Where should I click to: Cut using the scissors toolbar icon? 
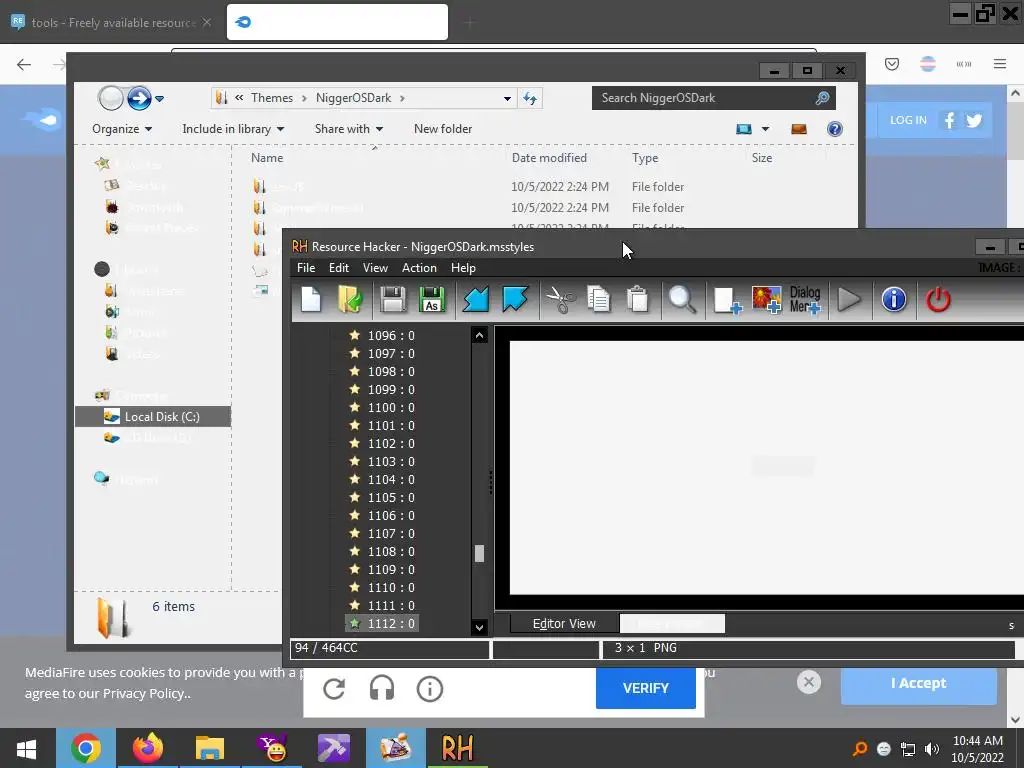click(560, 300)
